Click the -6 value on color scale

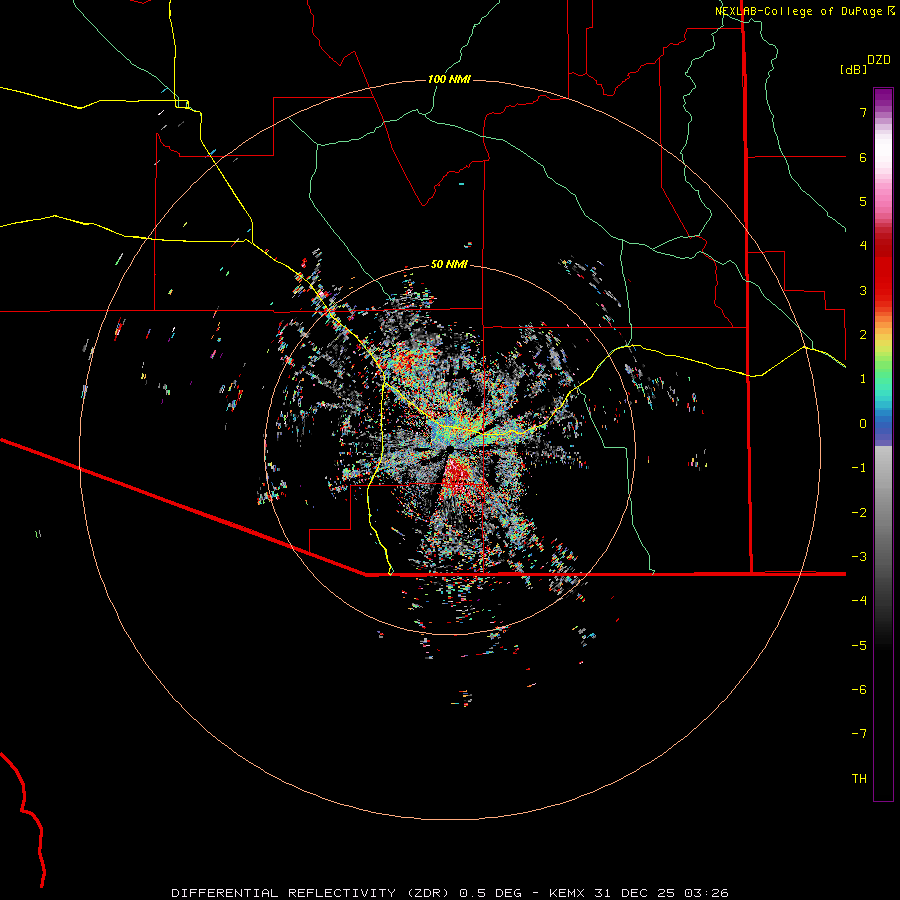[x=859, y=690]
